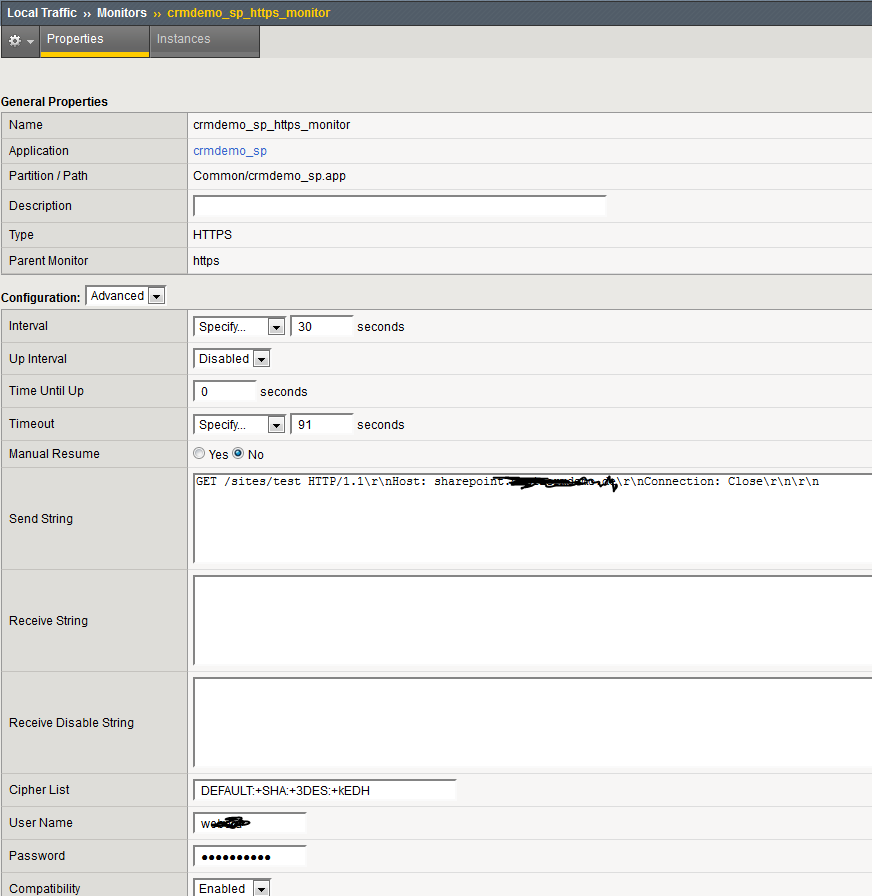
Task: Click Monitors in the breadcrumb trail
Action: coord(121,13)
